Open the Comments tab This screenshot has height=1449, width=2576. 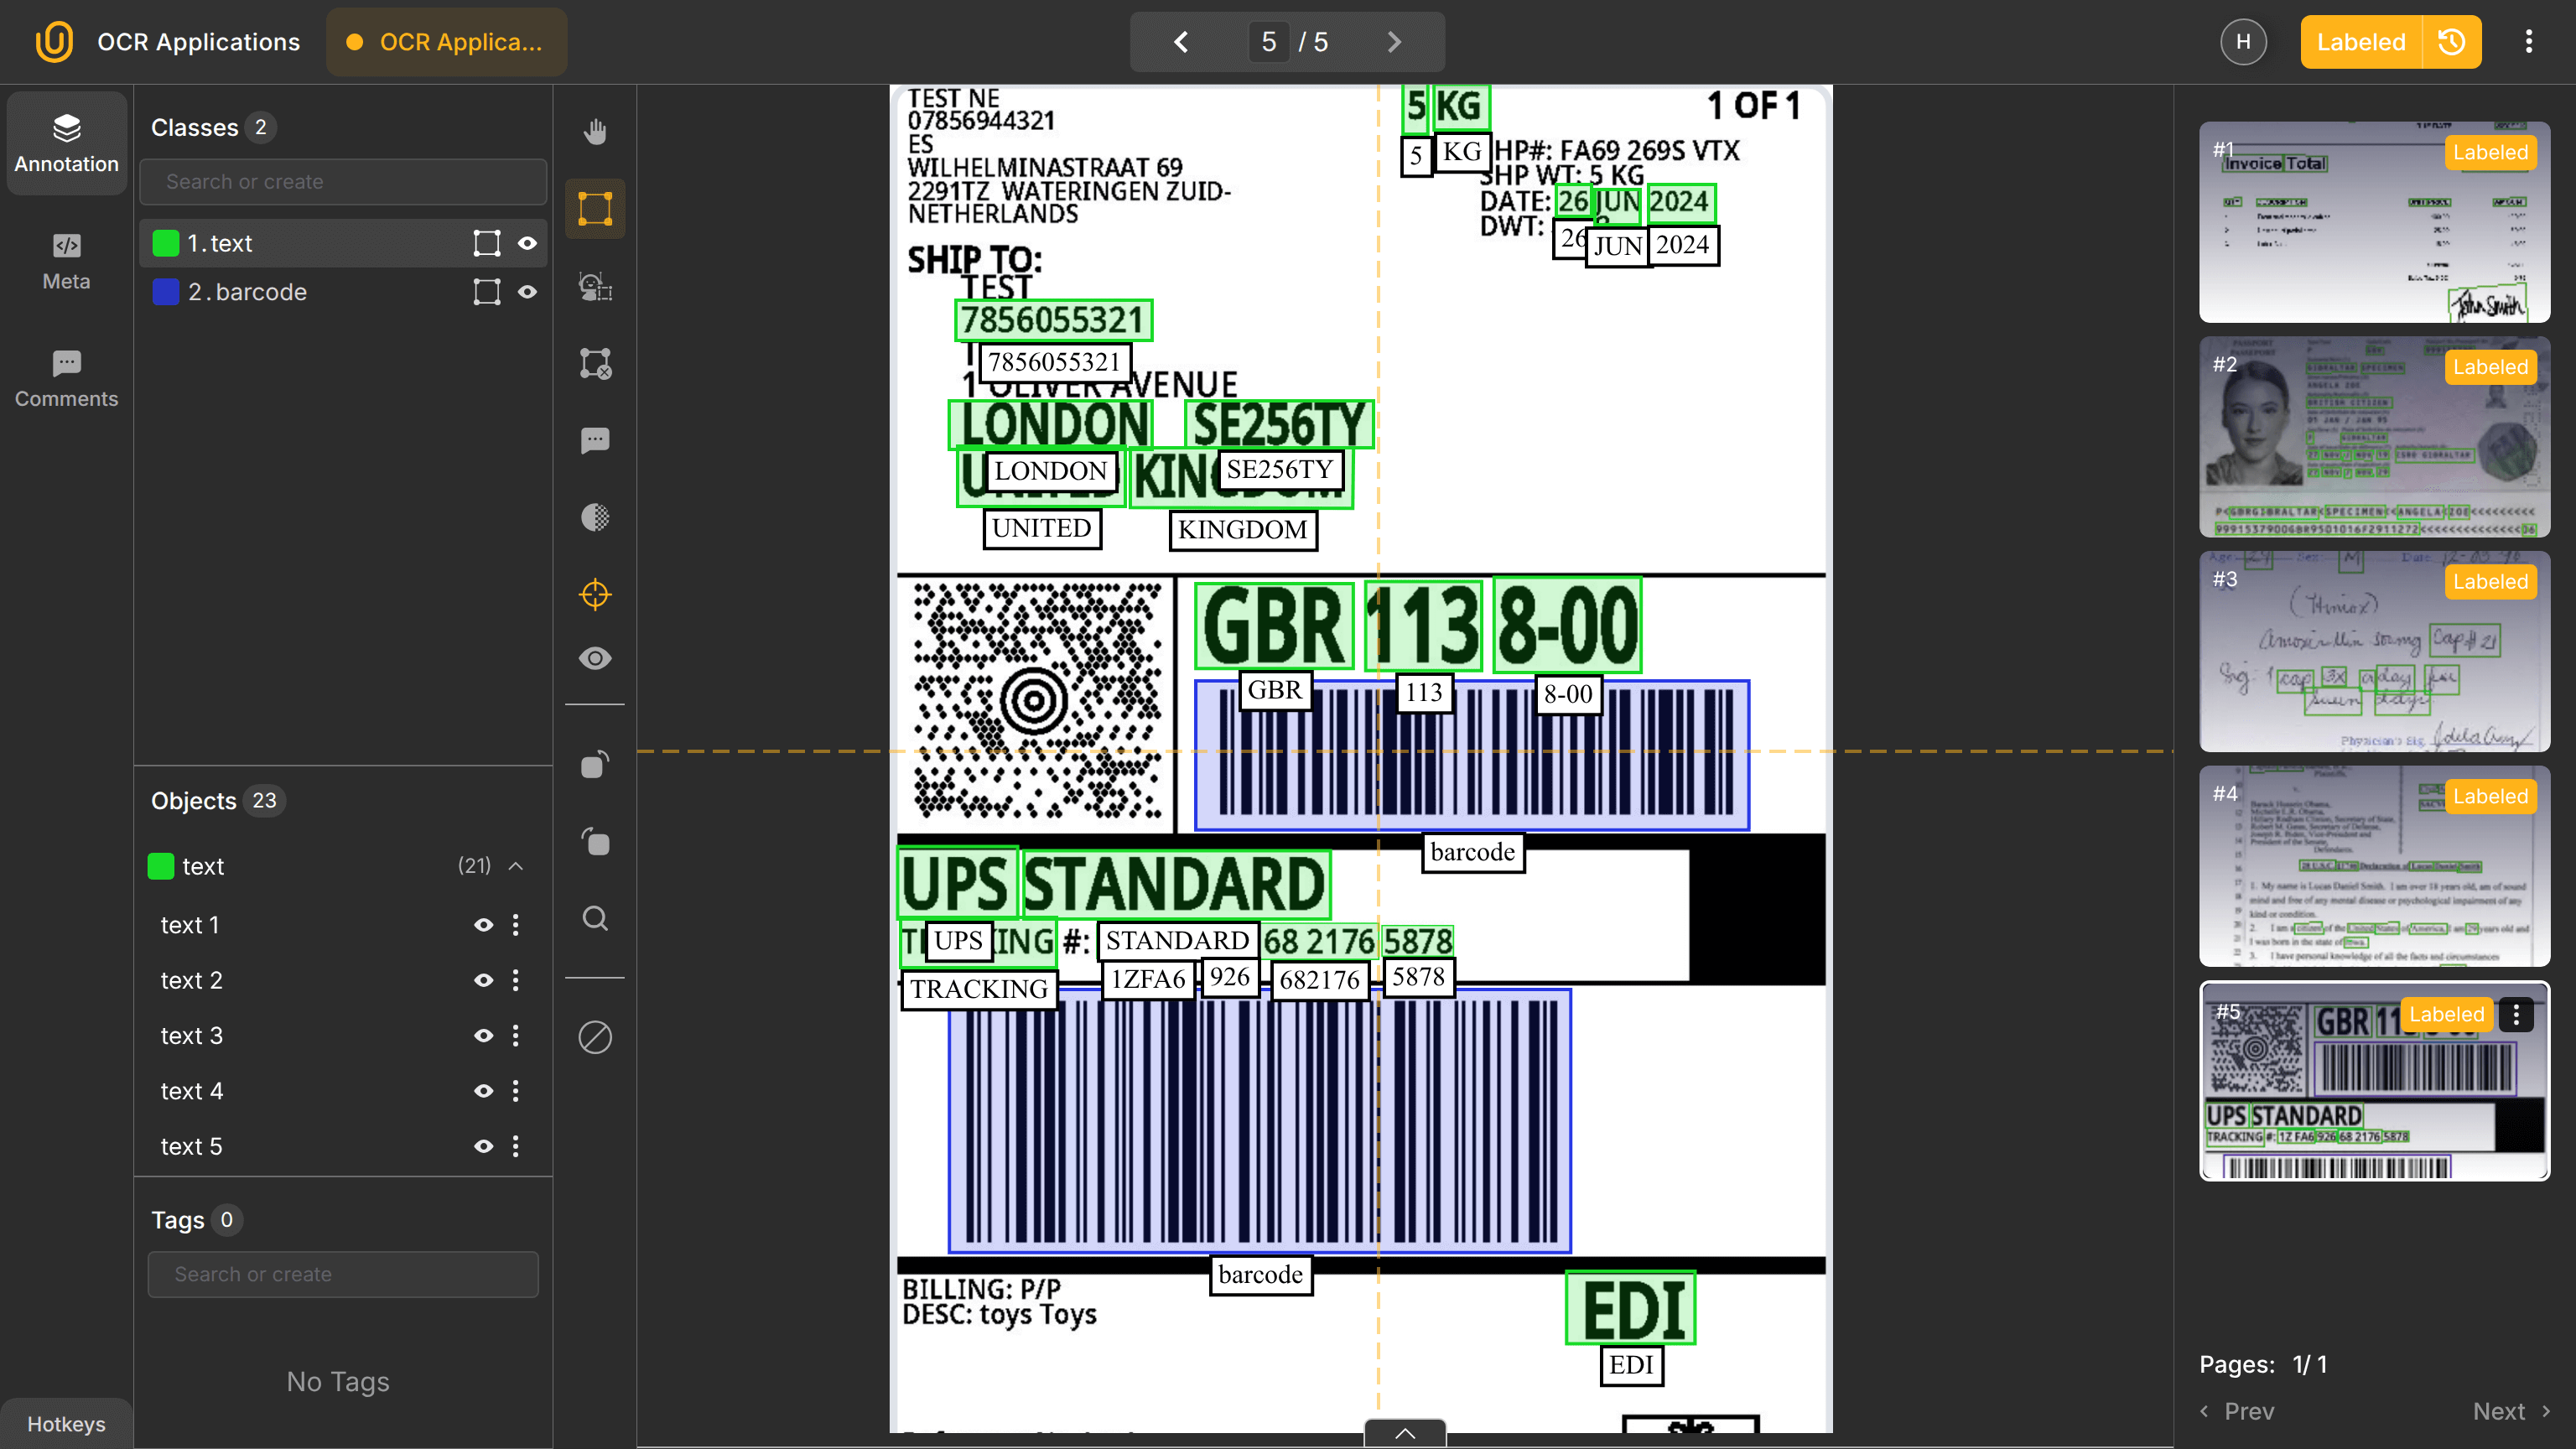tap(66, 378)
